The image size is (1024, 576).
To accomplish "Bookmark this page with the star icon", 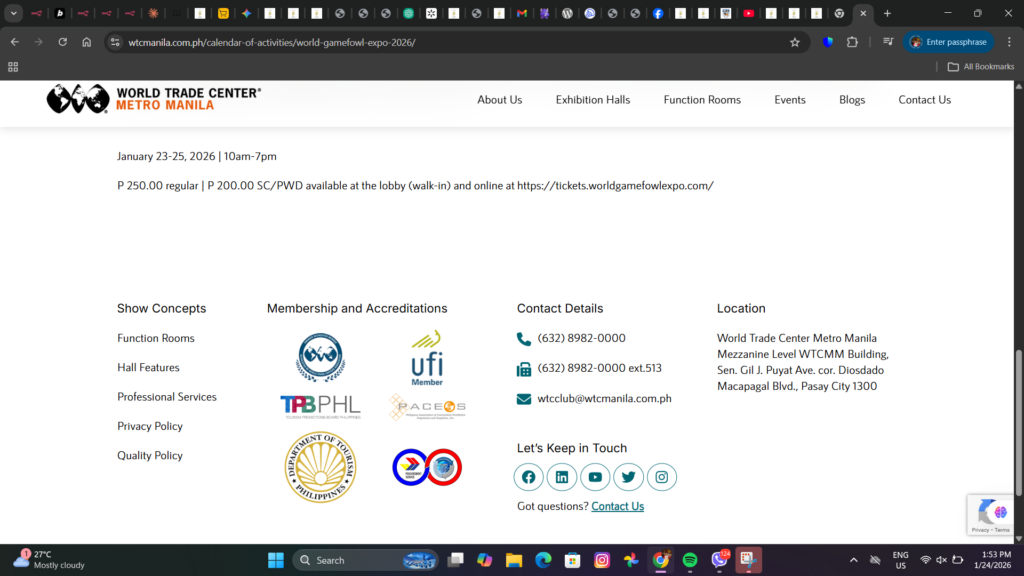I will tap(795, 42).
